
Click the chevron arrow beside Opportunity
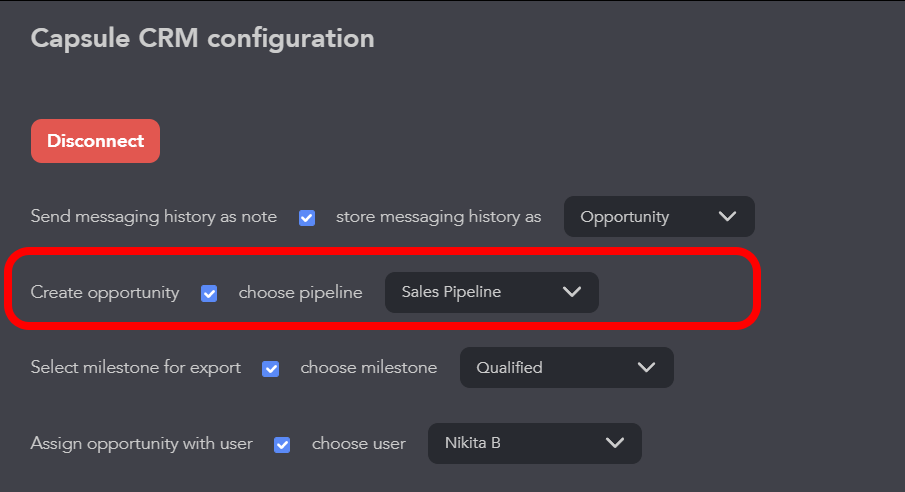(728, 216)
